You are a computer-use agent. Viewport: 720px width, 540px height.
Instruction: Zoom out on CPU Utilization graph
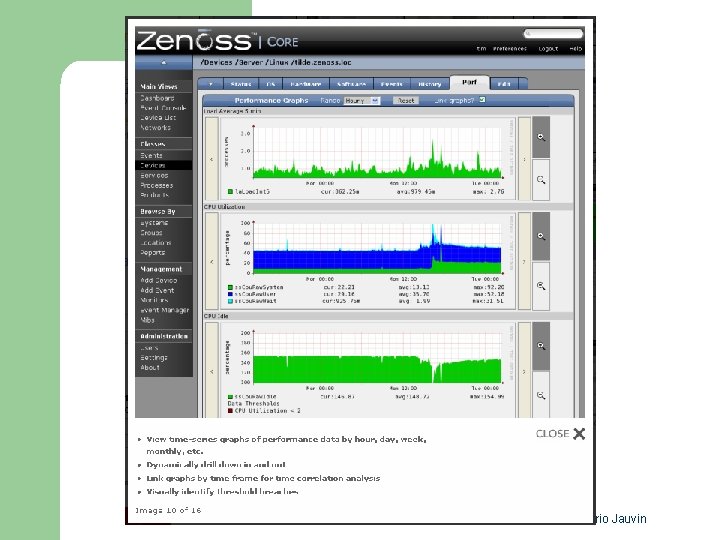coord(541,286)
